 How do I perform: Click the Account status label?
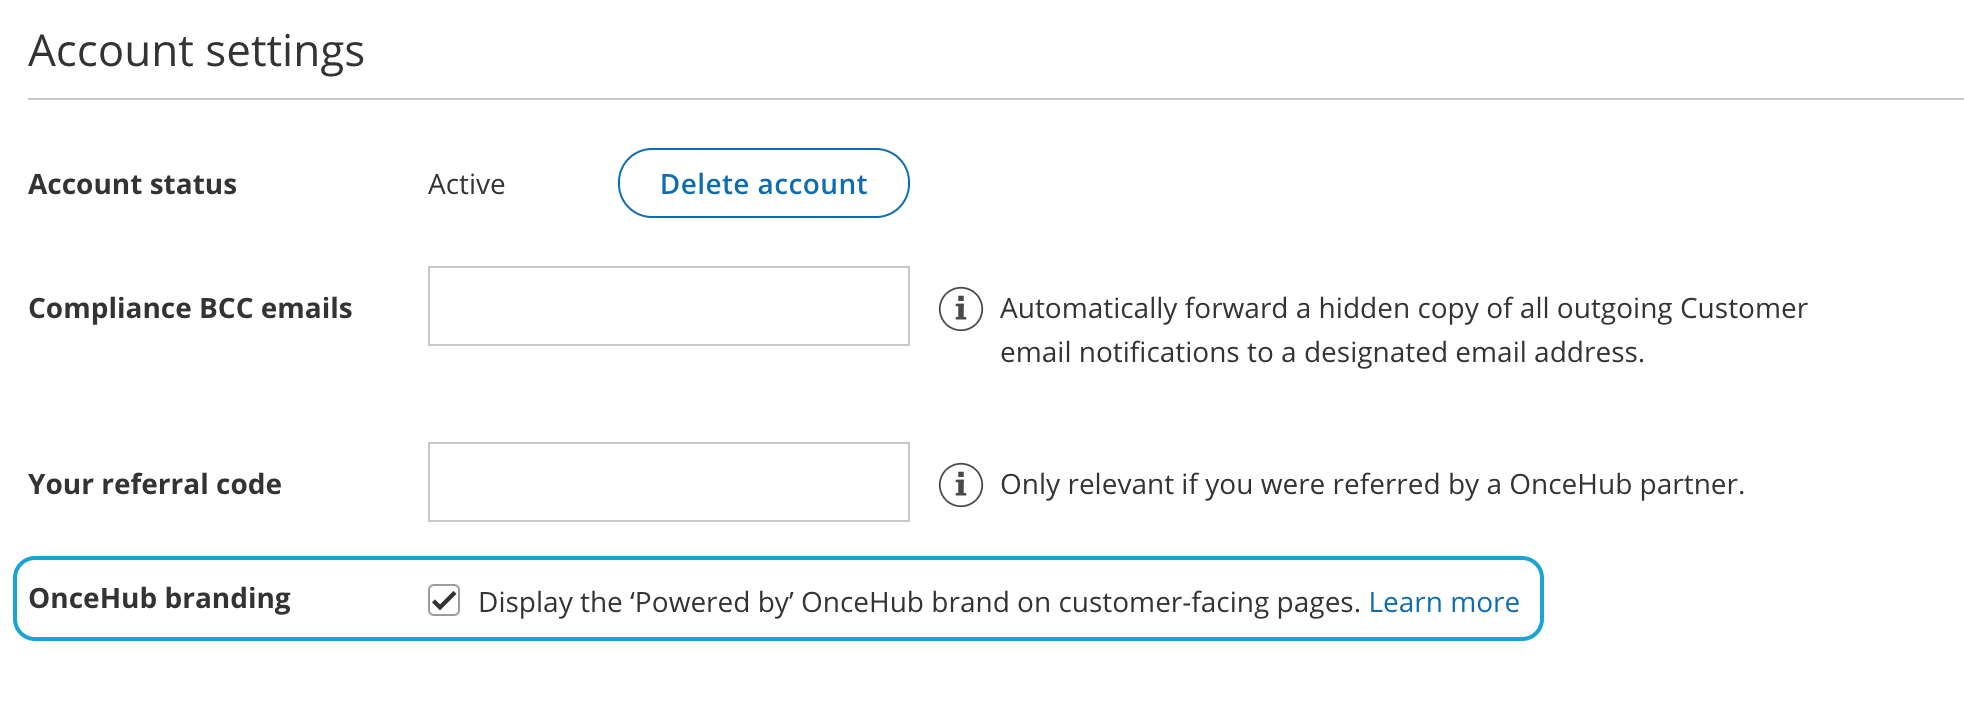(132, 184)
